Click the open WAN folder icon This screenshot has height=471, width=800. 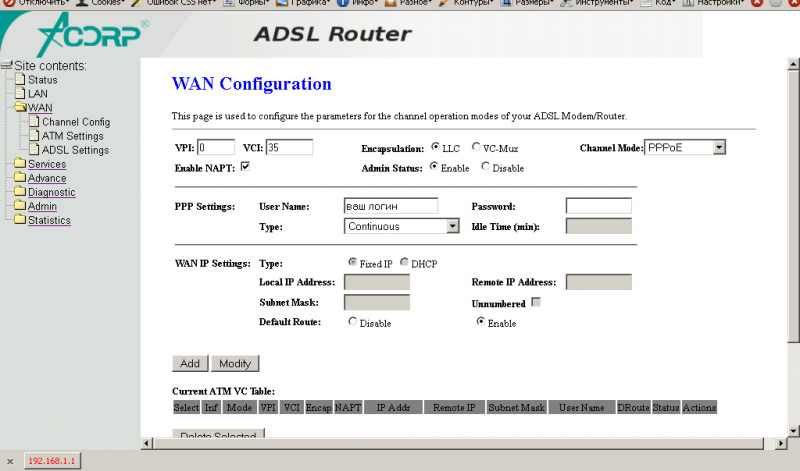click(x=20, y=108)
